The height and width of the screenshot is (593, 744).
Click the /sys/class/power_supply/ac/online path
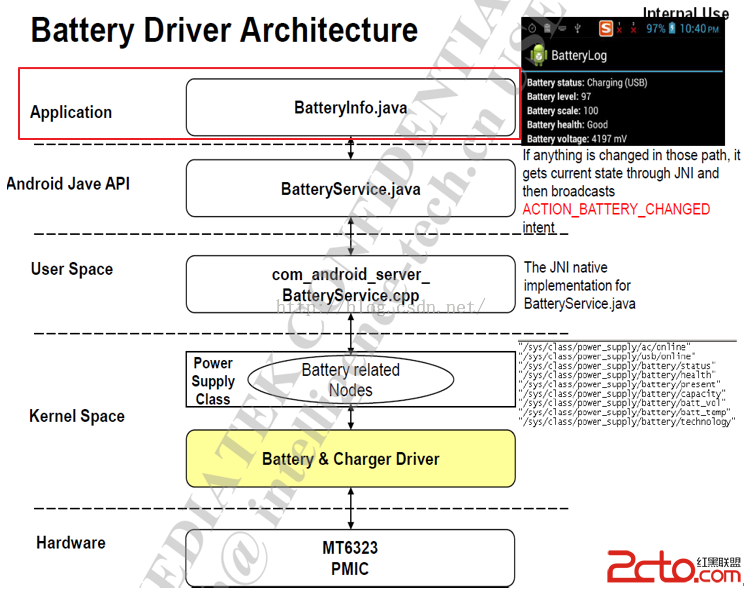(x=604, y=347)
